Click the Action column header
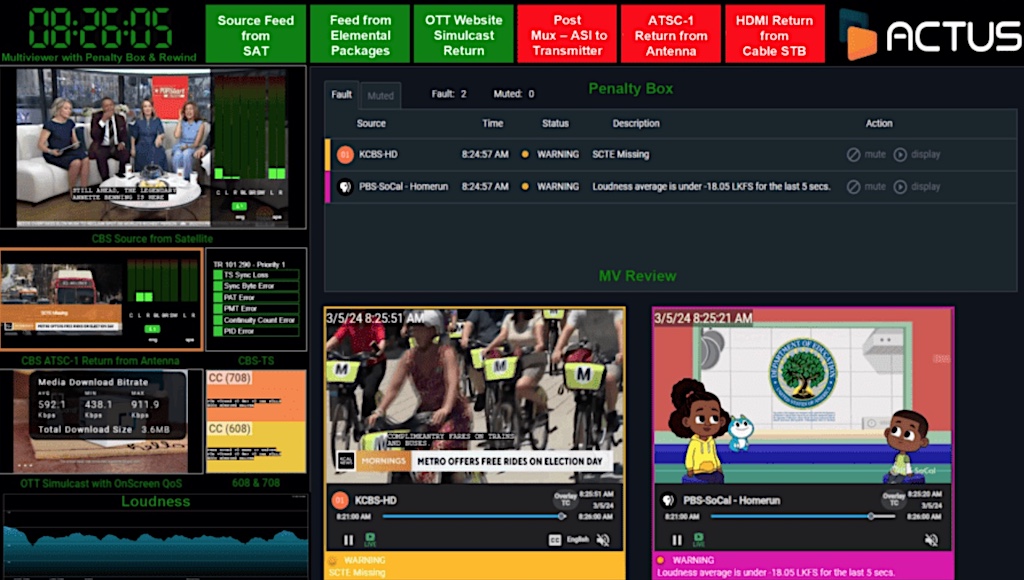 point(879,123)
